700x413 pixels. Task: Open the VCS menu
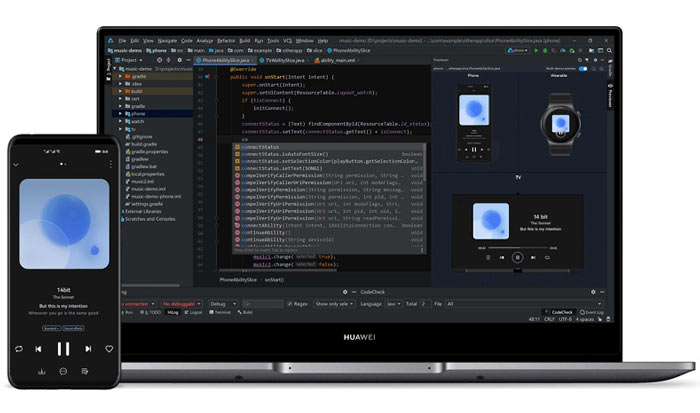[x=287, y=41]
